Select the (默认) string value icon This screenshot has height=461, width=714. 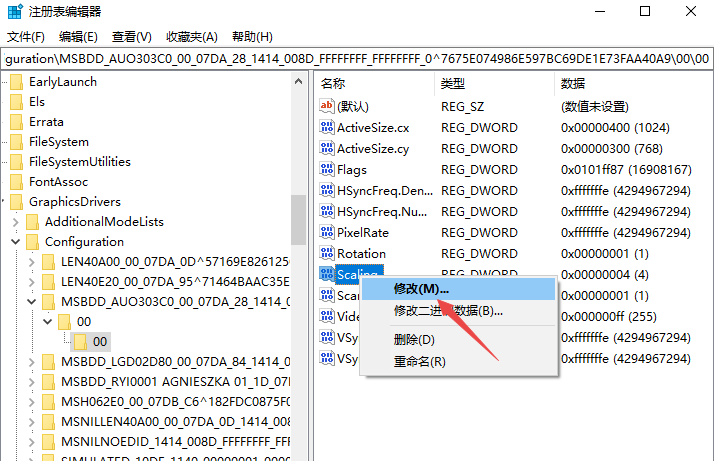[x=326, y=106]
